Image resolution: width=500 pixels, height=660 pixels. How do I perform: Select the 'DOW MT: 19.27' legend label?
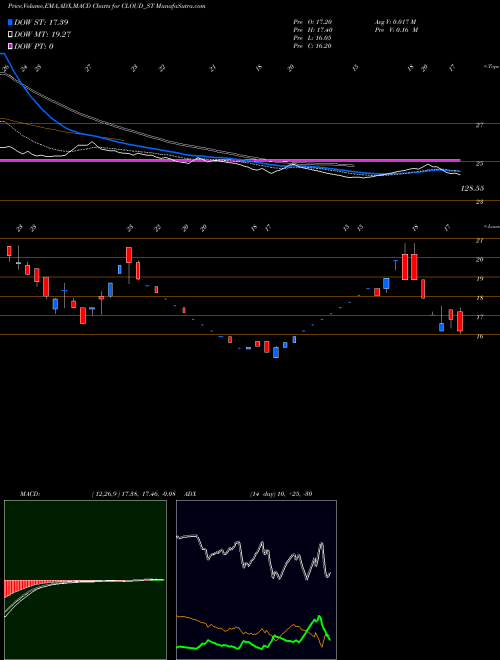(42, 35)
